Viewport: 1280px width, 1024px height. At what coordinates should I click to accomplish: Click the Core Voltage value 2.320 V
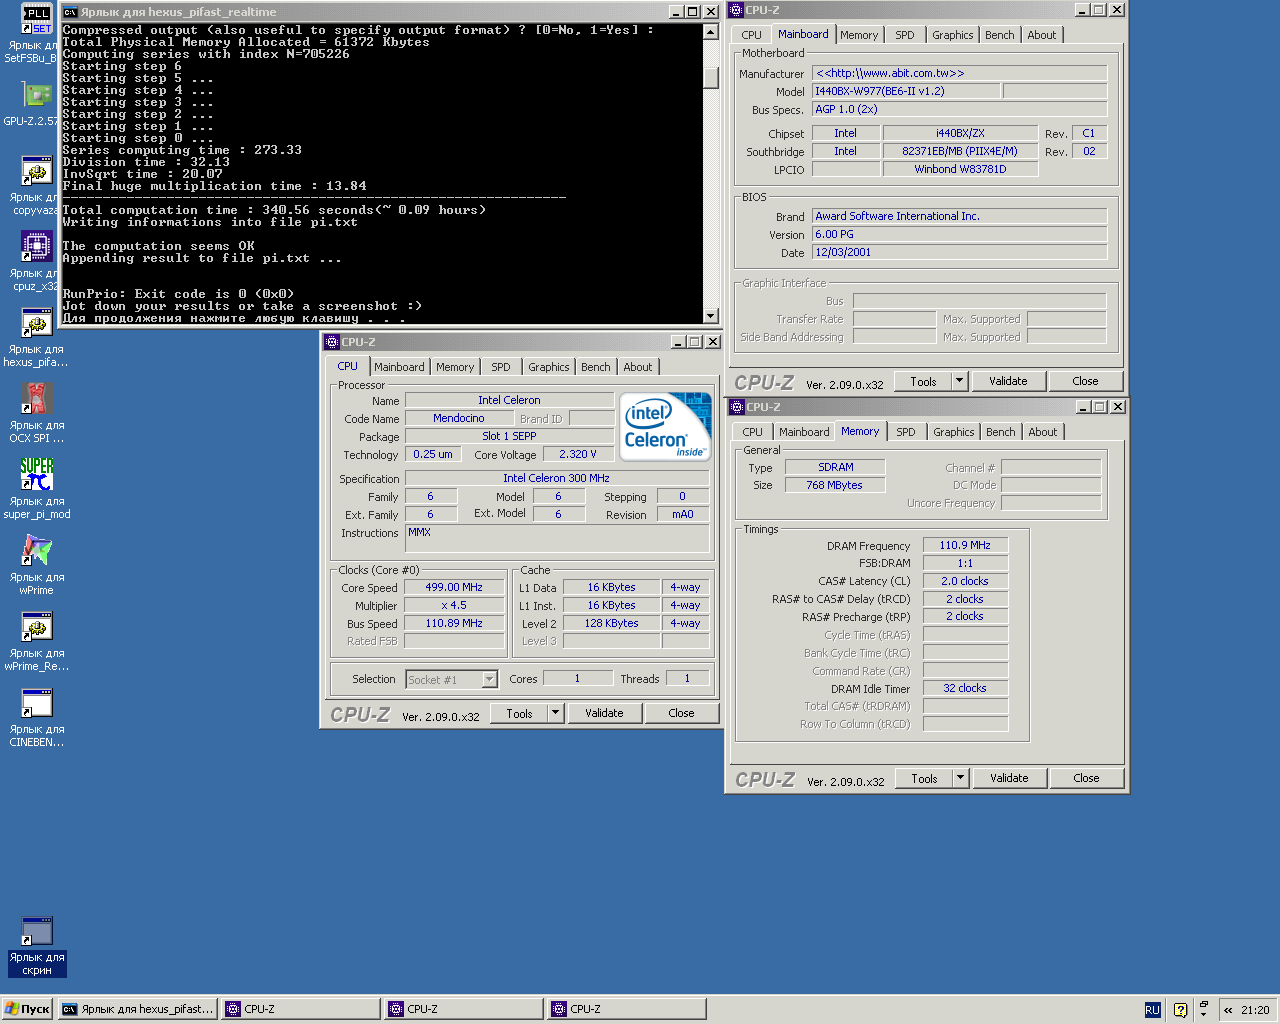[578, 454]
